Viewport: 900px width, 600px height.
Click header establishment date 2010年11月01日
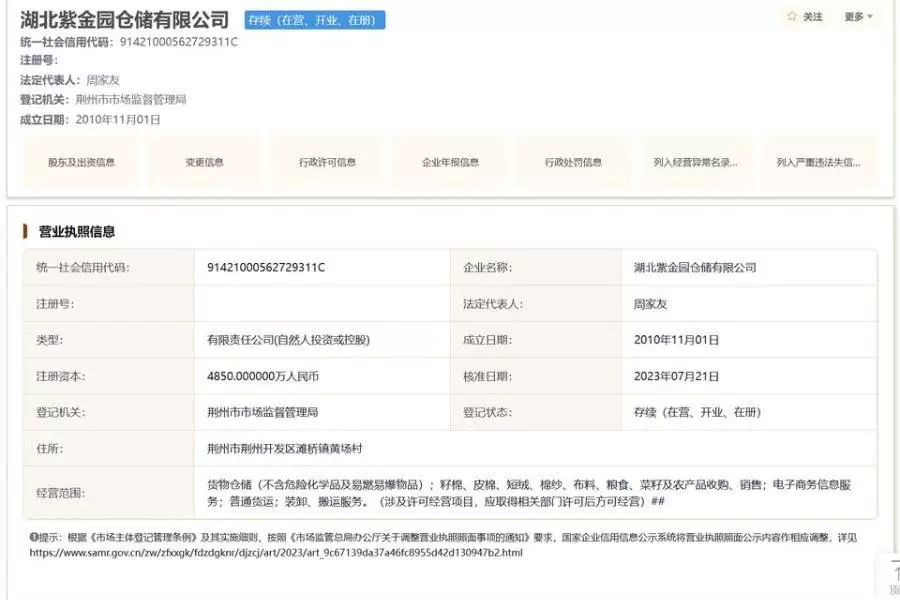118,119
